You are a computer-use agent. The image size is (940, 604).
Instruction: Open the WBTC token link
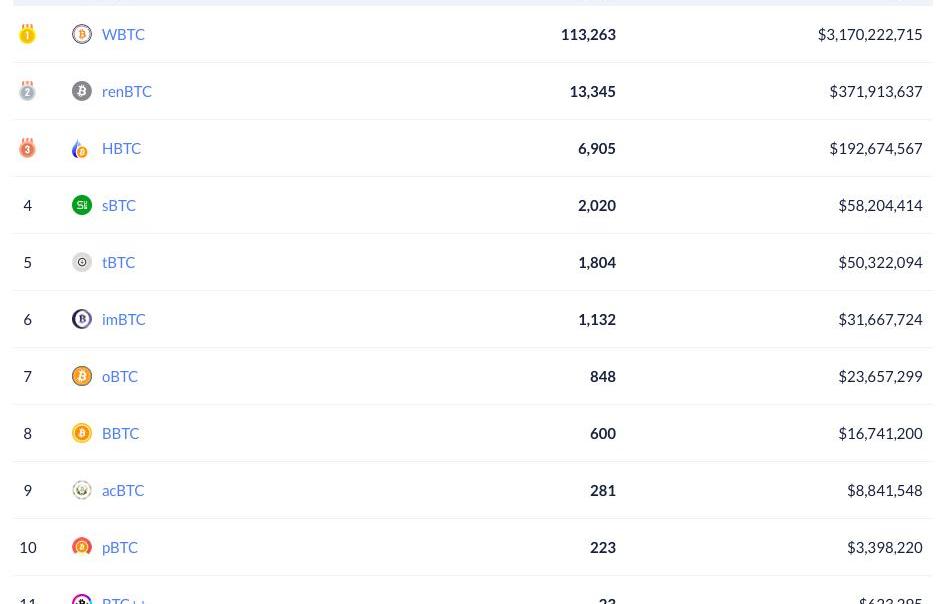point(123,34)
